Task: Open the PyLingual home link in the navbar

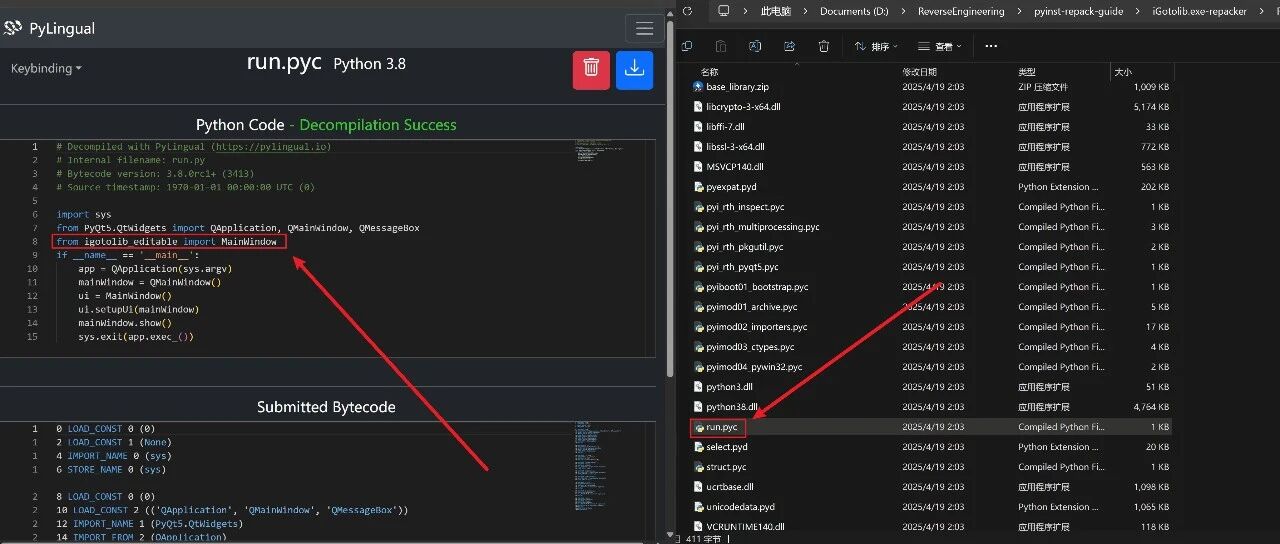Action: click(x=62, y=28)
